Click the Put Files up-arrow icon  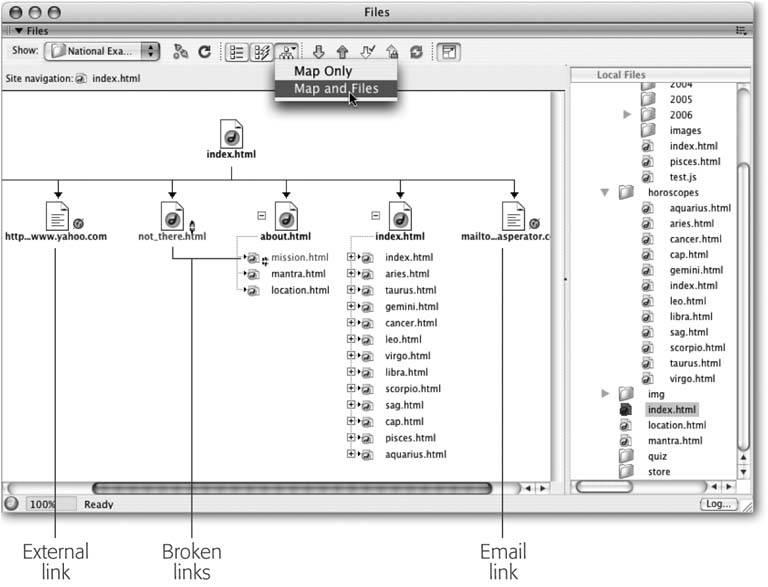[x=341, y=50]
